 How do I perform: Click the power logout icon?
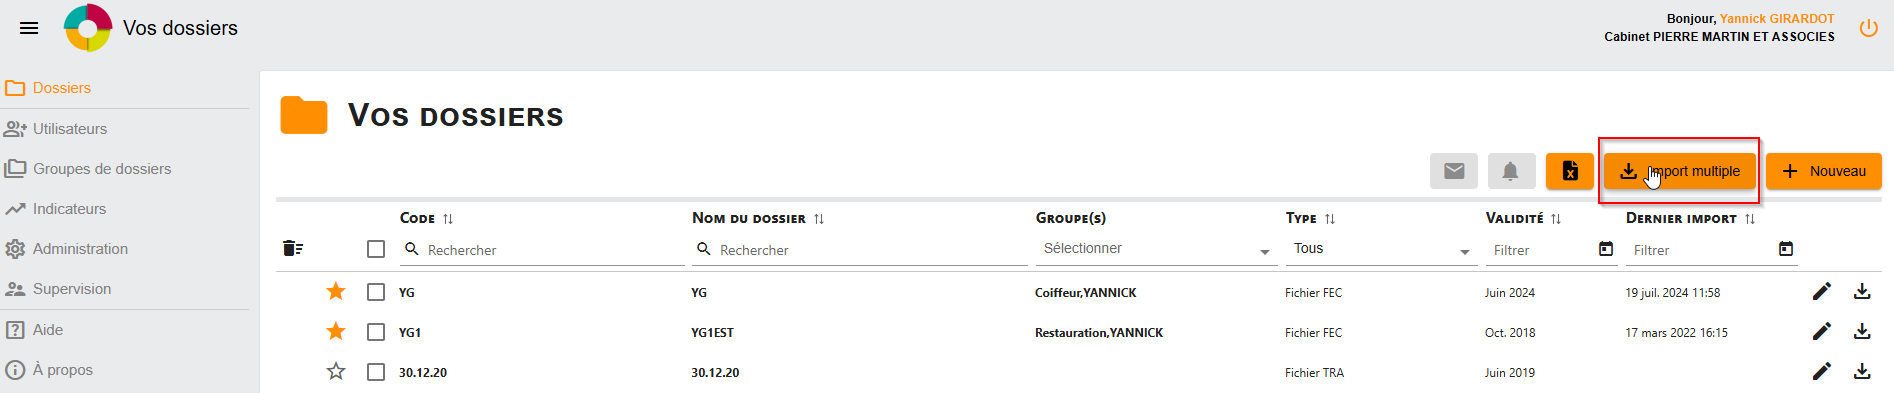[1868, 28]
